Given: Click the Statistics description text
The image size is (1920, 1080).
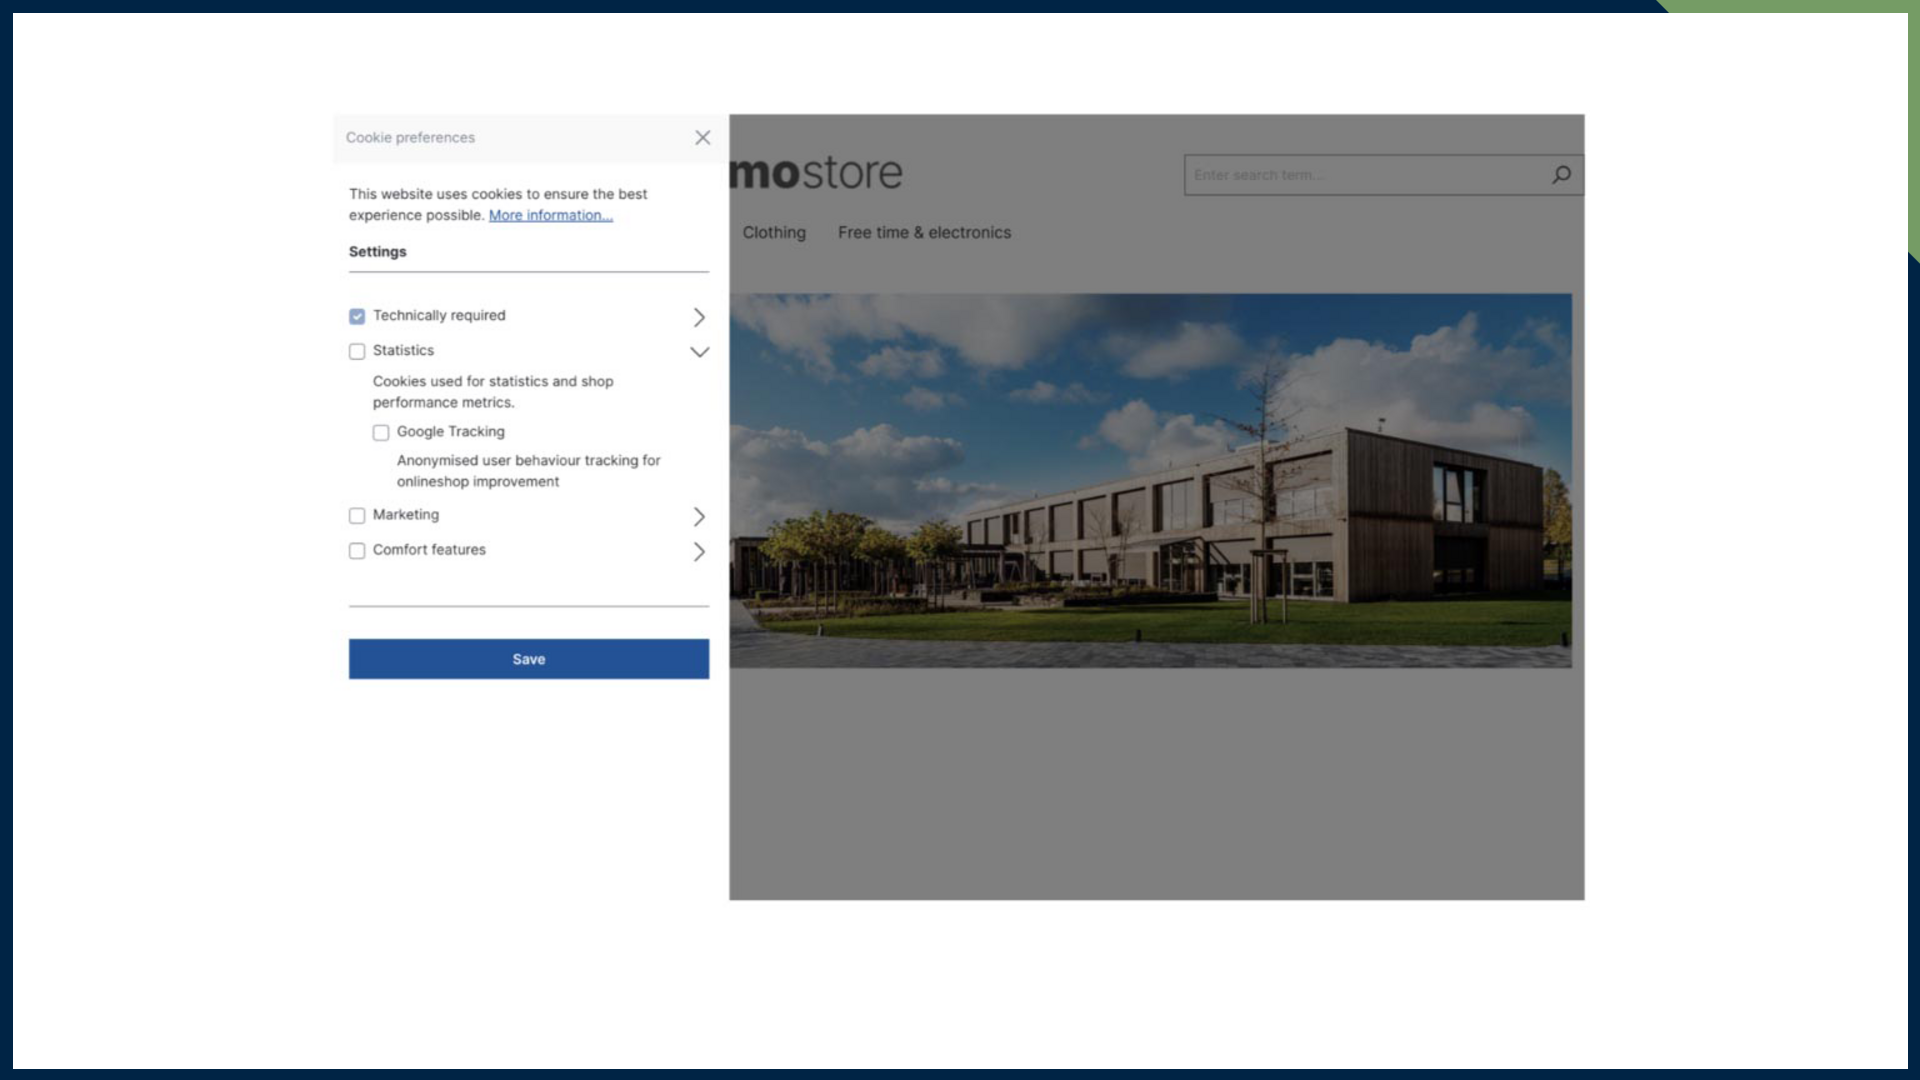Looking at the screenshot, I should [493, 391].
